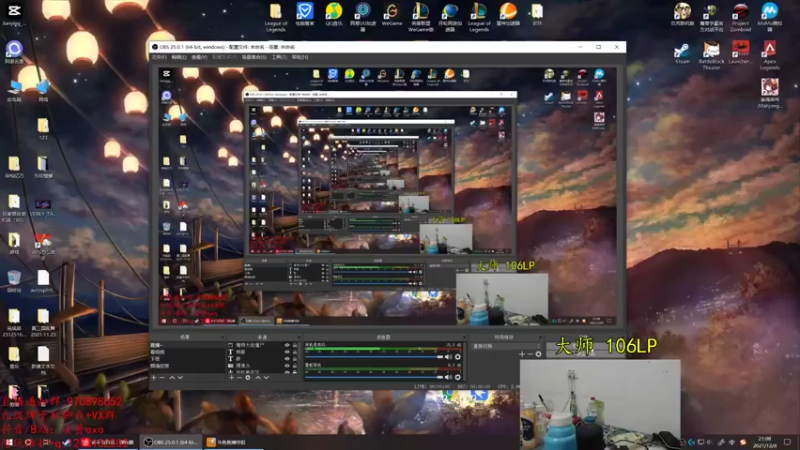Move selected scene down in Scenes dock
The width and height of the screenshot is (800, 450).
[x=180, y=378]
